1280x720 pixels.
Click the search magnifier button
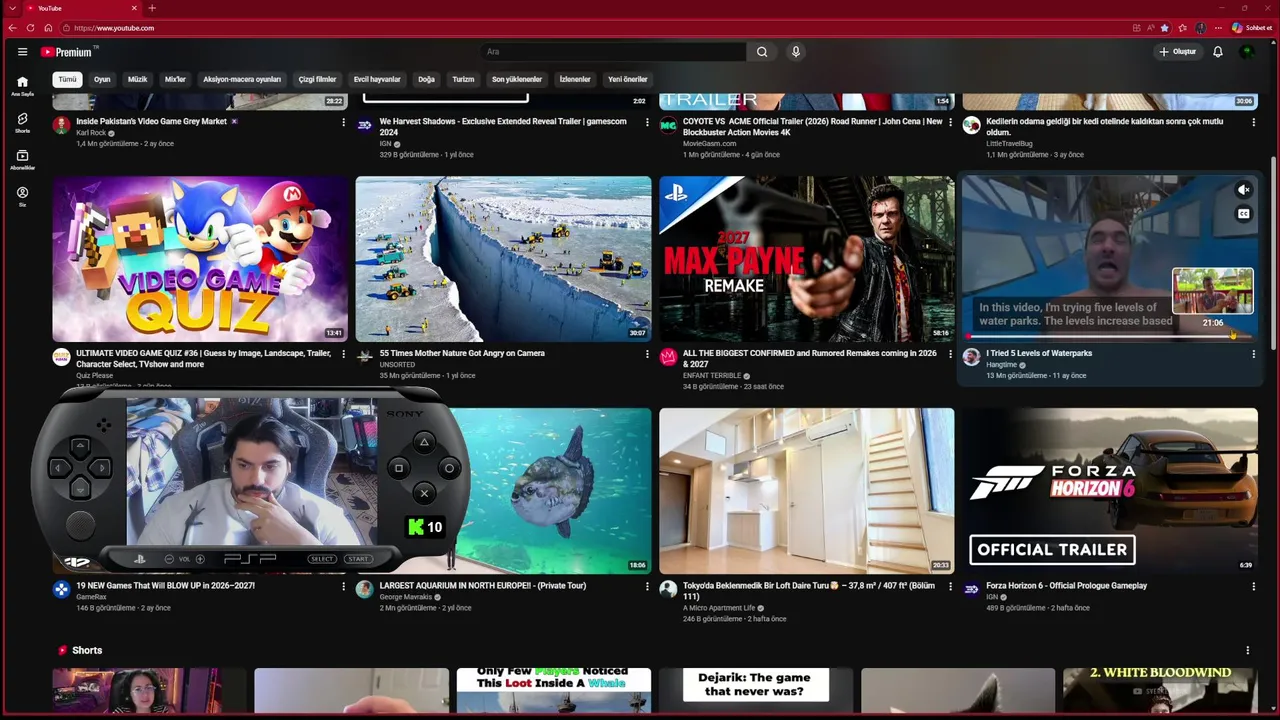coord(762,52)
